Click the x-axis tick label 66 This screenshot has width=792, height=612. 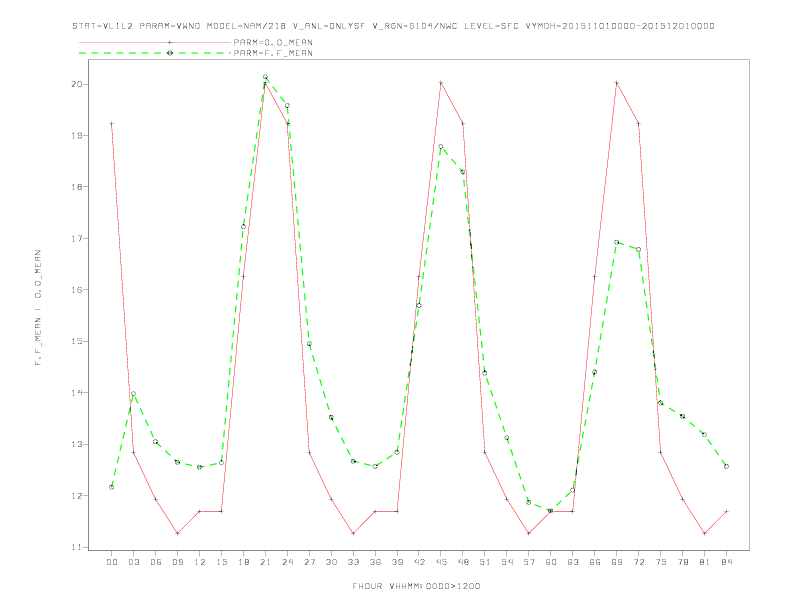[x=595, y=562]
